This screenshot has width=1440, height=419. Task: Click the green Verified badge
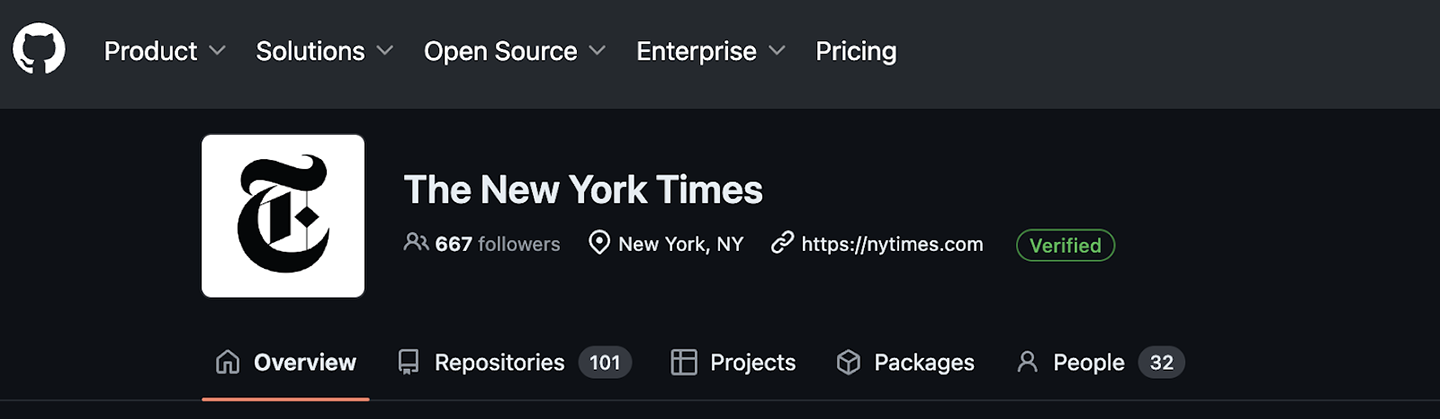pos(1065,245)
